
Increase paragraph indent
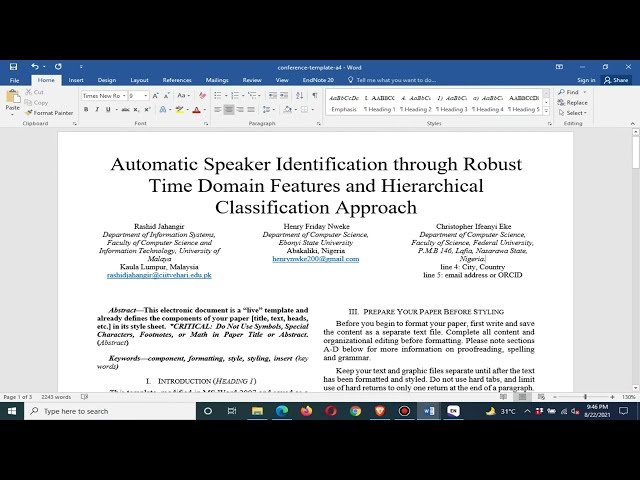click(284, 96)
